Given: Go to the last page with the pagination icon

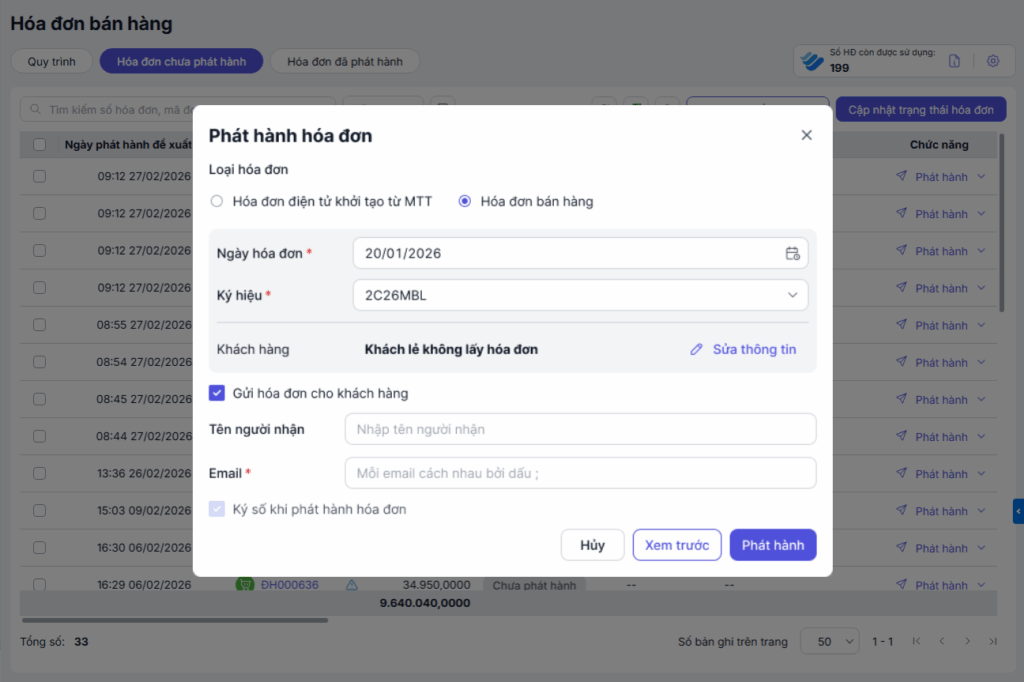Looking at the screenshot, I should 993,641.
